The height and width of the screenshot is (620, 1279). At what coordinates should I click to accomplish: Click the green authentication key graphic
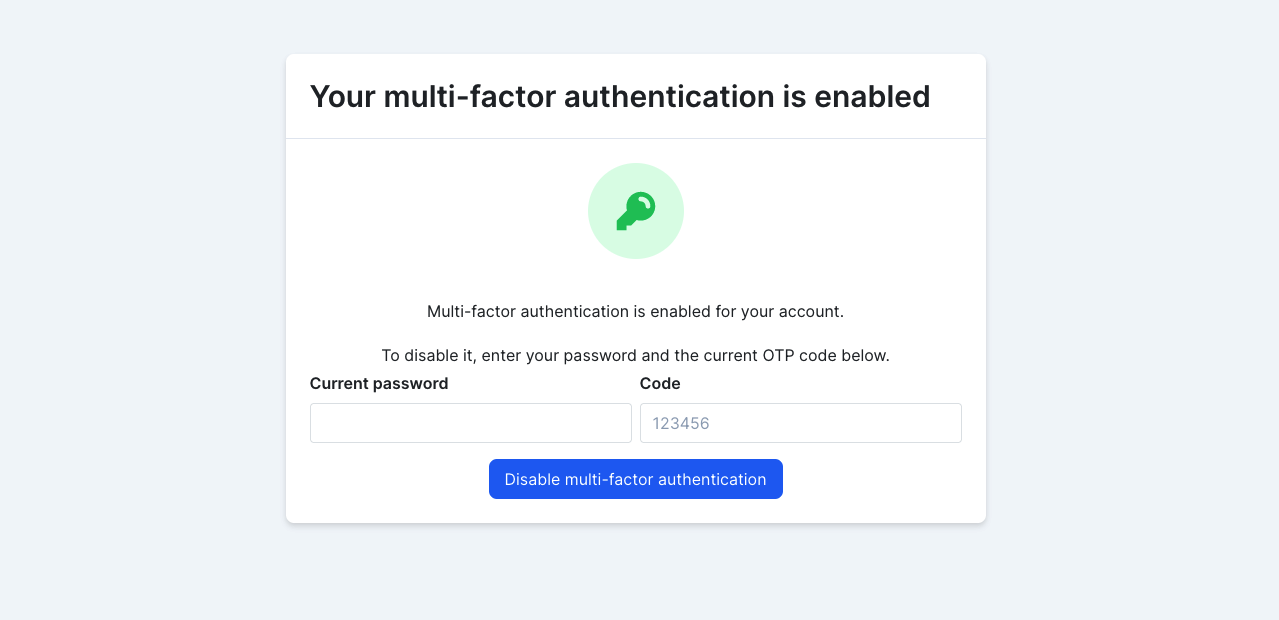635,210
